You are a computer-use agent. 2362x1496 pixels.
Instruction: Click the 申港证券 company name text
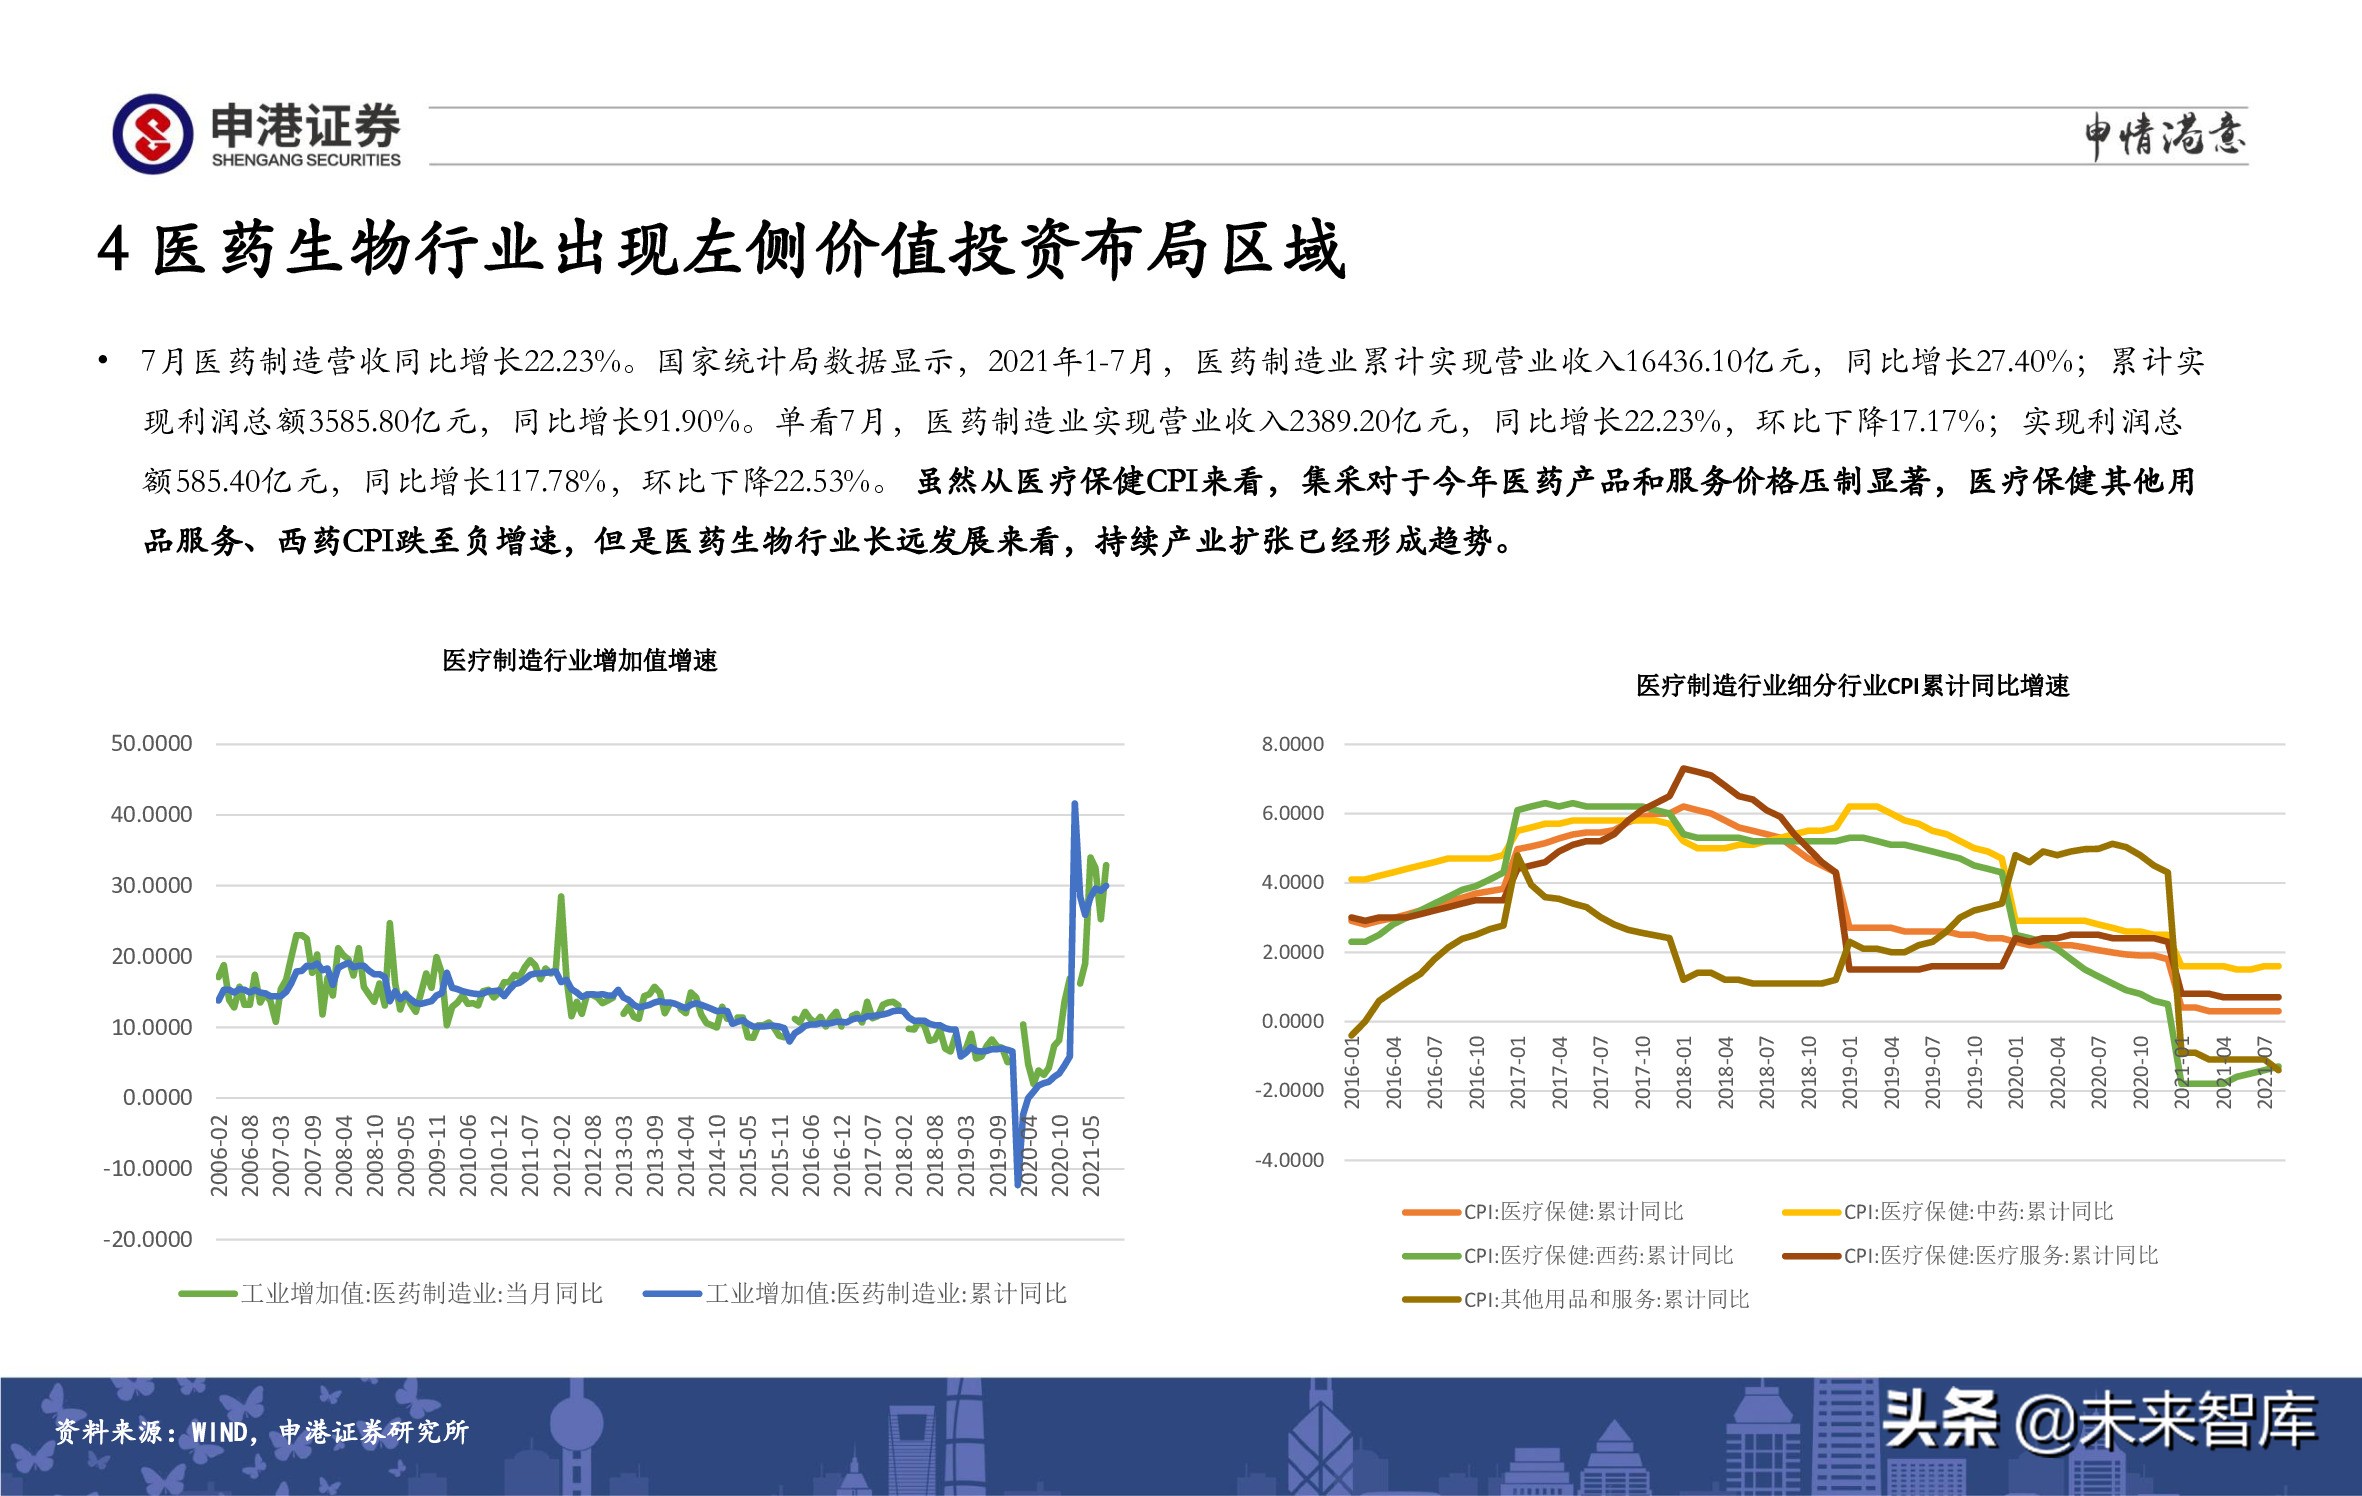click(305, 127)
